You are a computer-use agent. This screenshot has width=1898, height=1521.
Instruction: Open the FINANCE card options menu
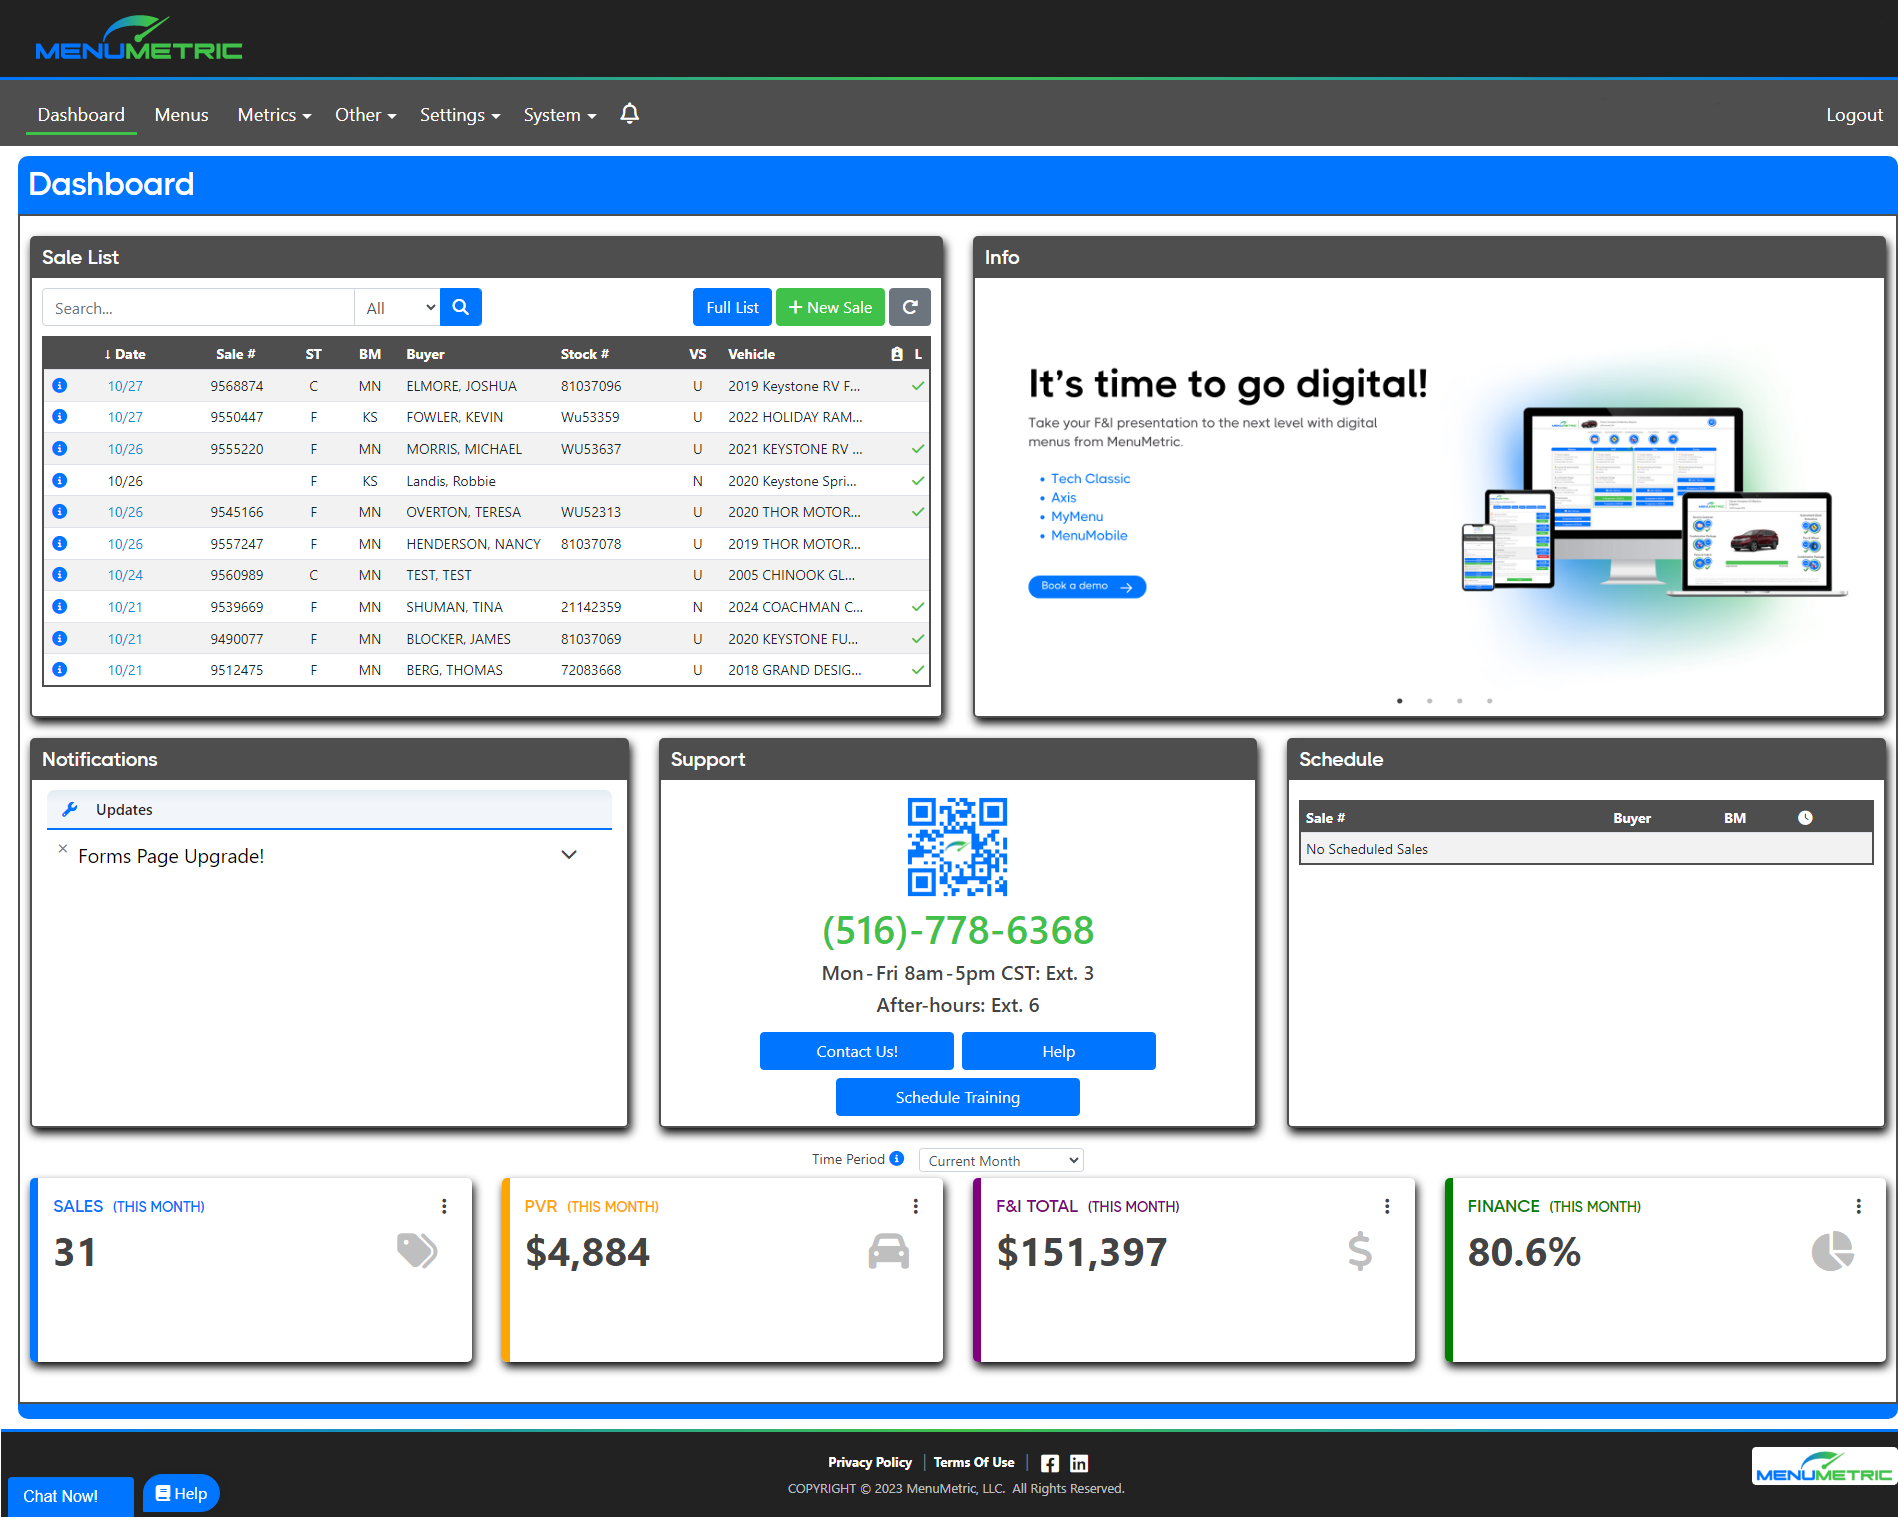click(x=1859, y=1206)
